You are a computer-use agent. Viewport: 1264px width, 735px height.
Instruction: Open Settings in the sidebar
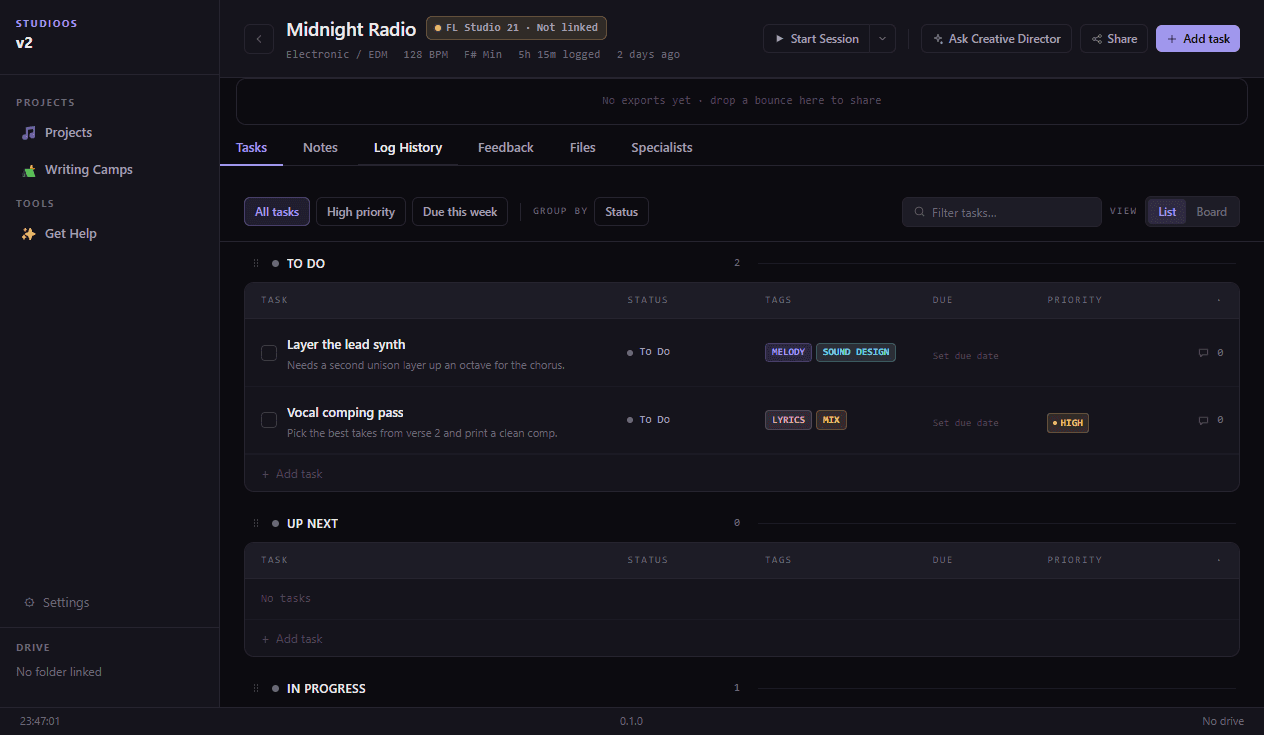(x=109, y=603)
